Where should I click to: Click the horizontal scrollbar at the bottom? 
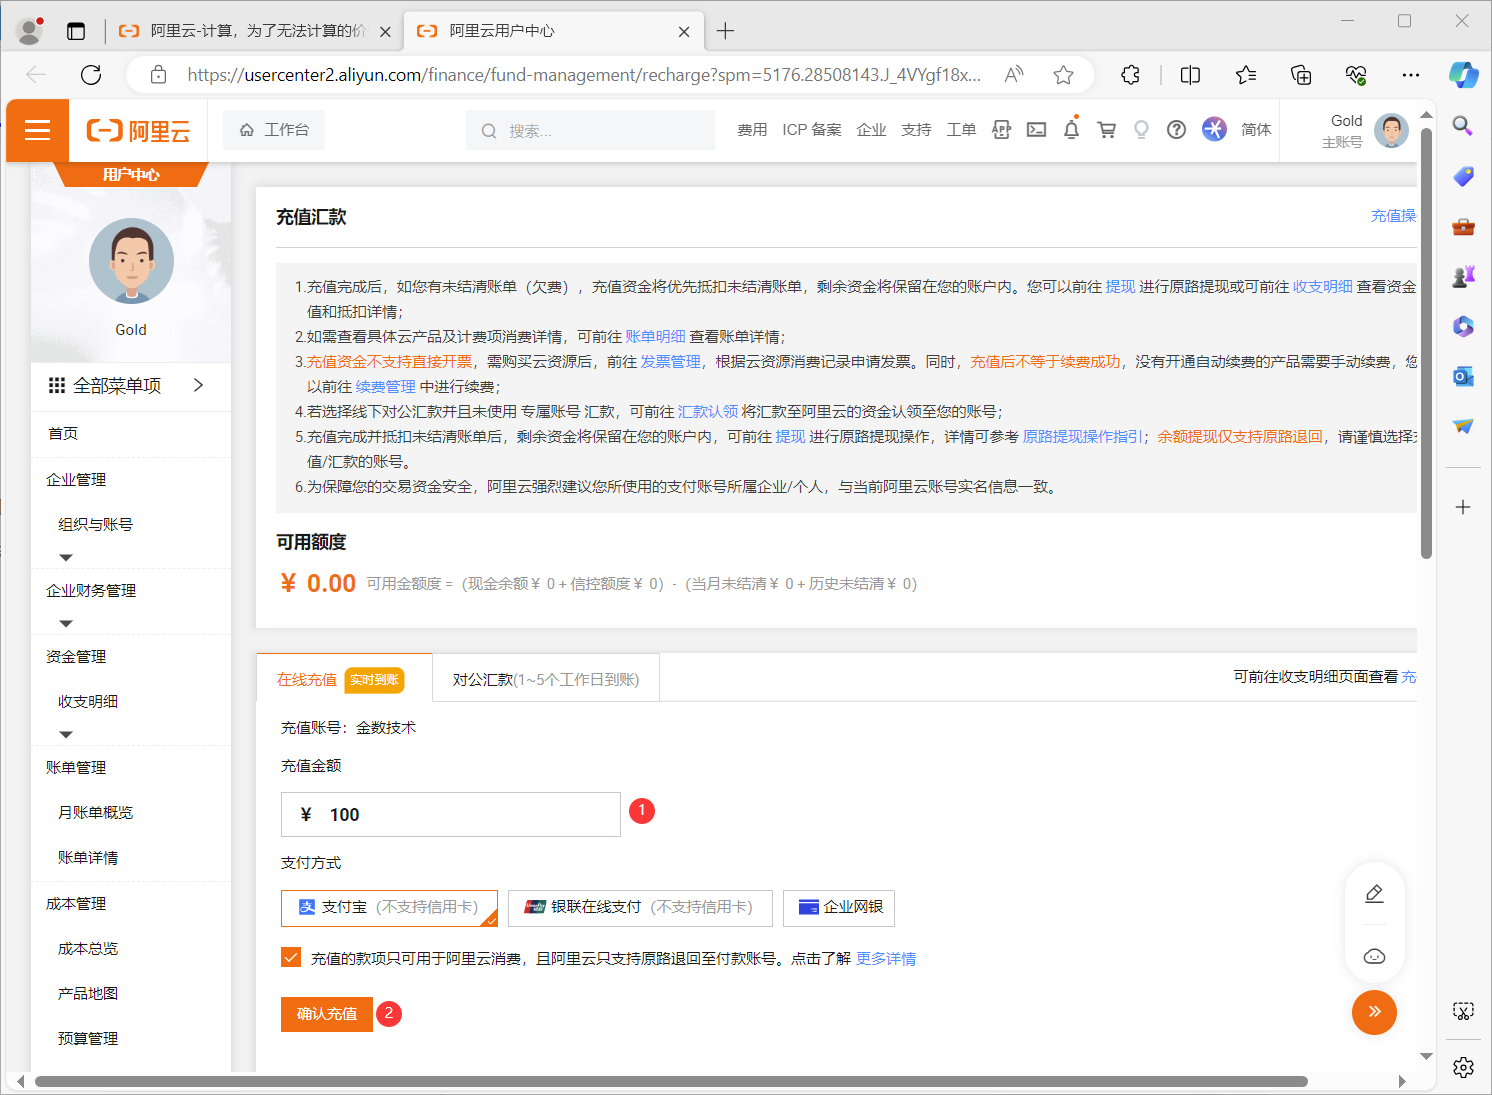[x=671, y=1081]
